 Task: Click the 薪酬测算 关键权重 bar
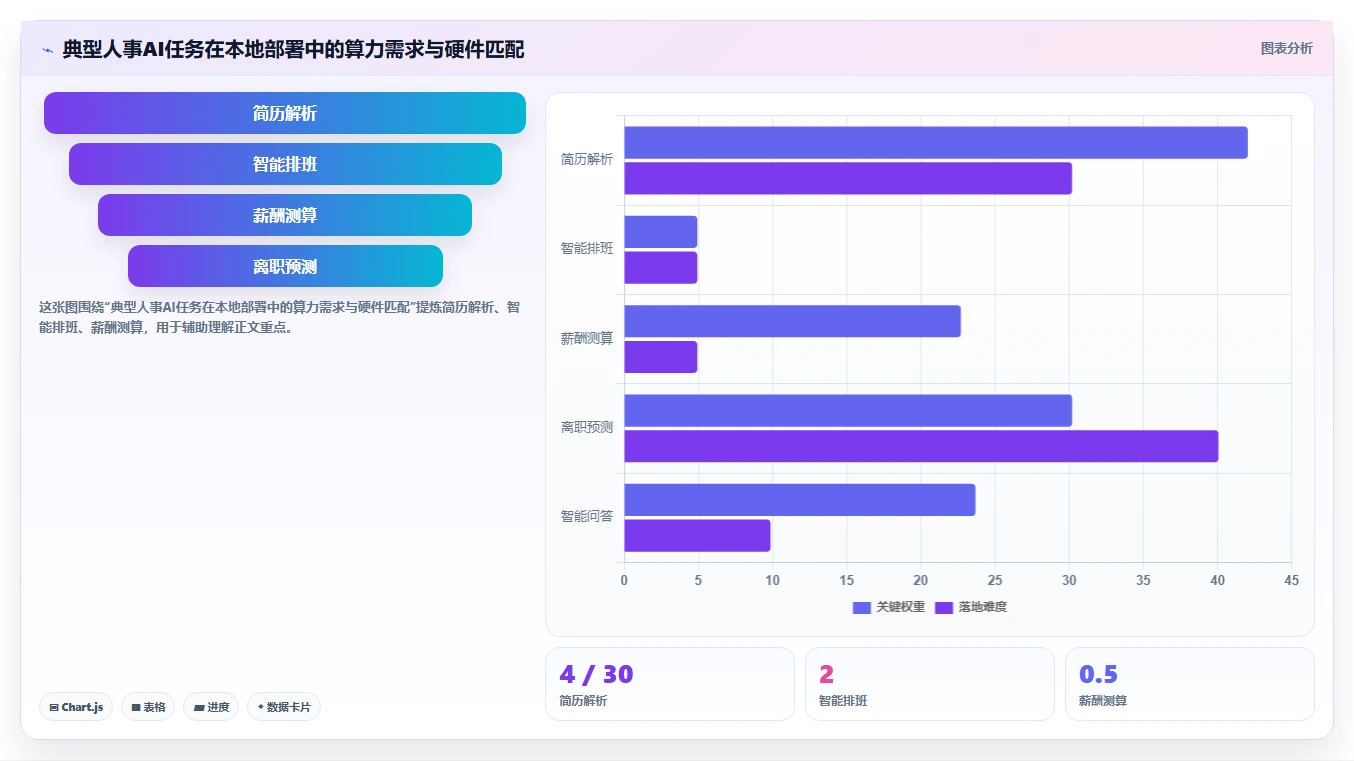pos(793,321)
